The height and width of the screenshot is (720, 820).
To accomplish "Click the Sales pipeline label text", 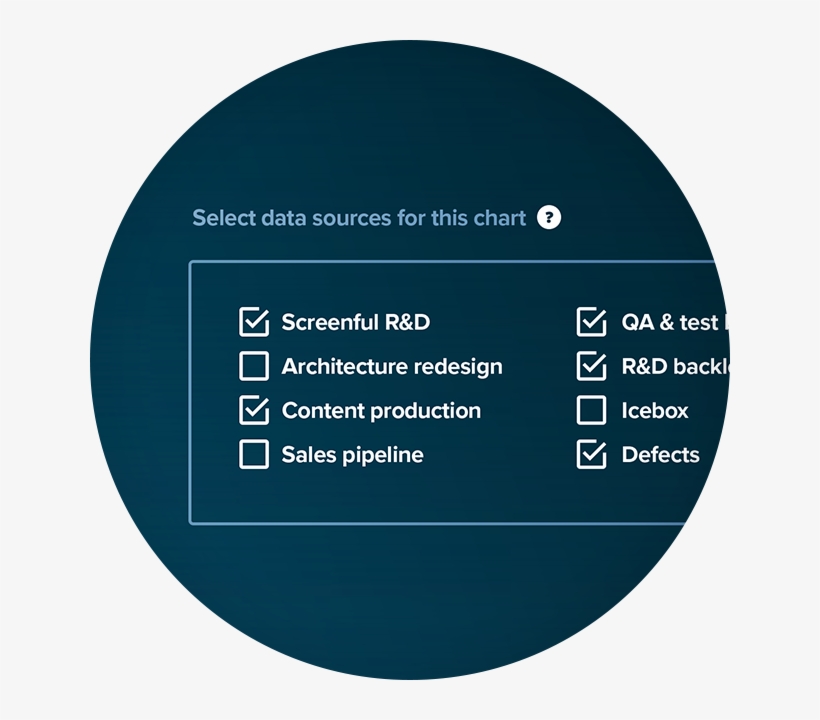I will coord(352,455).
